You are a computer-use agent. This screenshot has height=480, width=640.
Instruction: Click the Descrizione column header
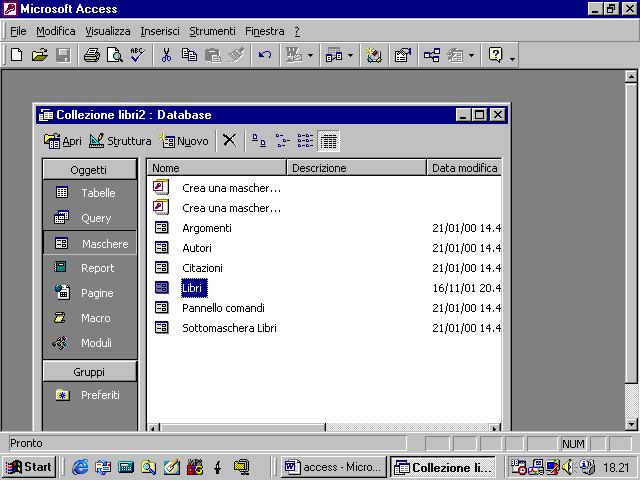357,168
